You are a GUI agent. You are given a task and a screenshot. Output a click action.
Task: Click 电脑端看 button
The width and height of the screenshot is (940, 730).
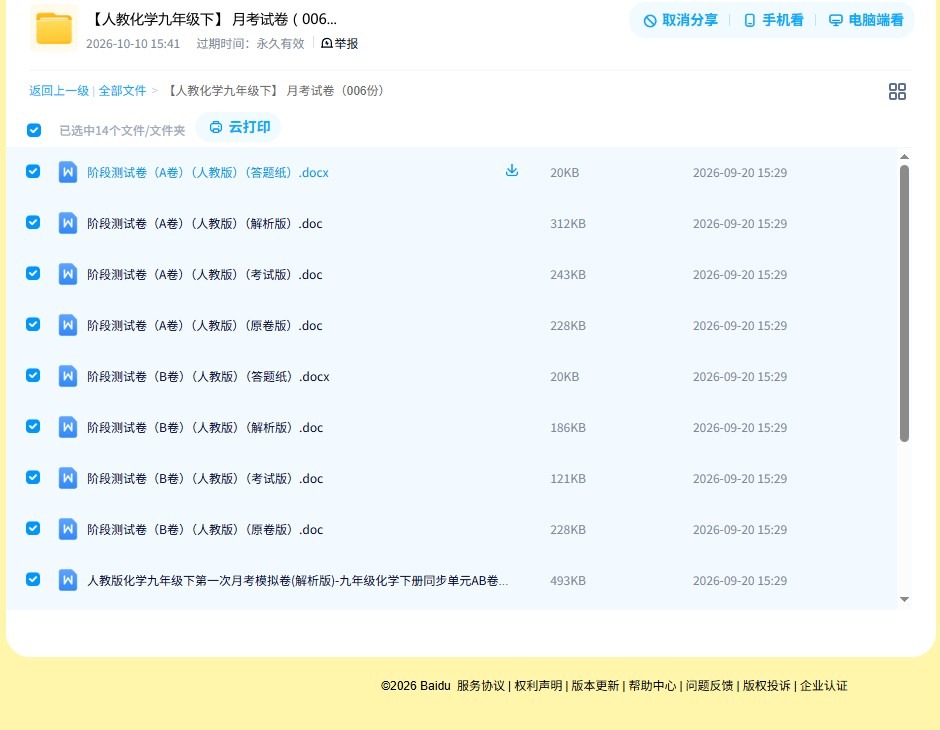click(866, 20)
